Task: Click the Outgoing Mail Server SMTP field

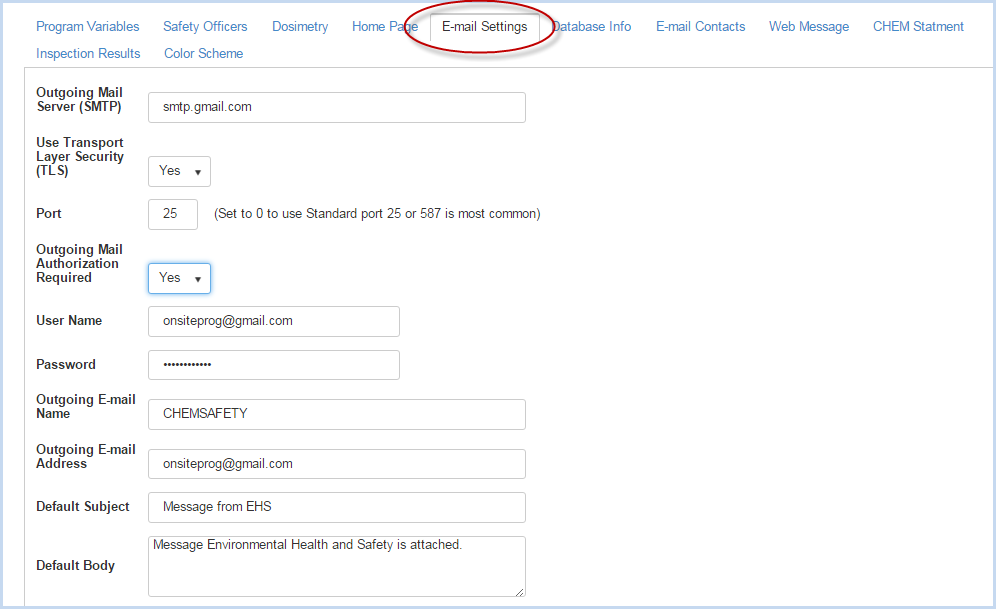Action: click(337, 107)
